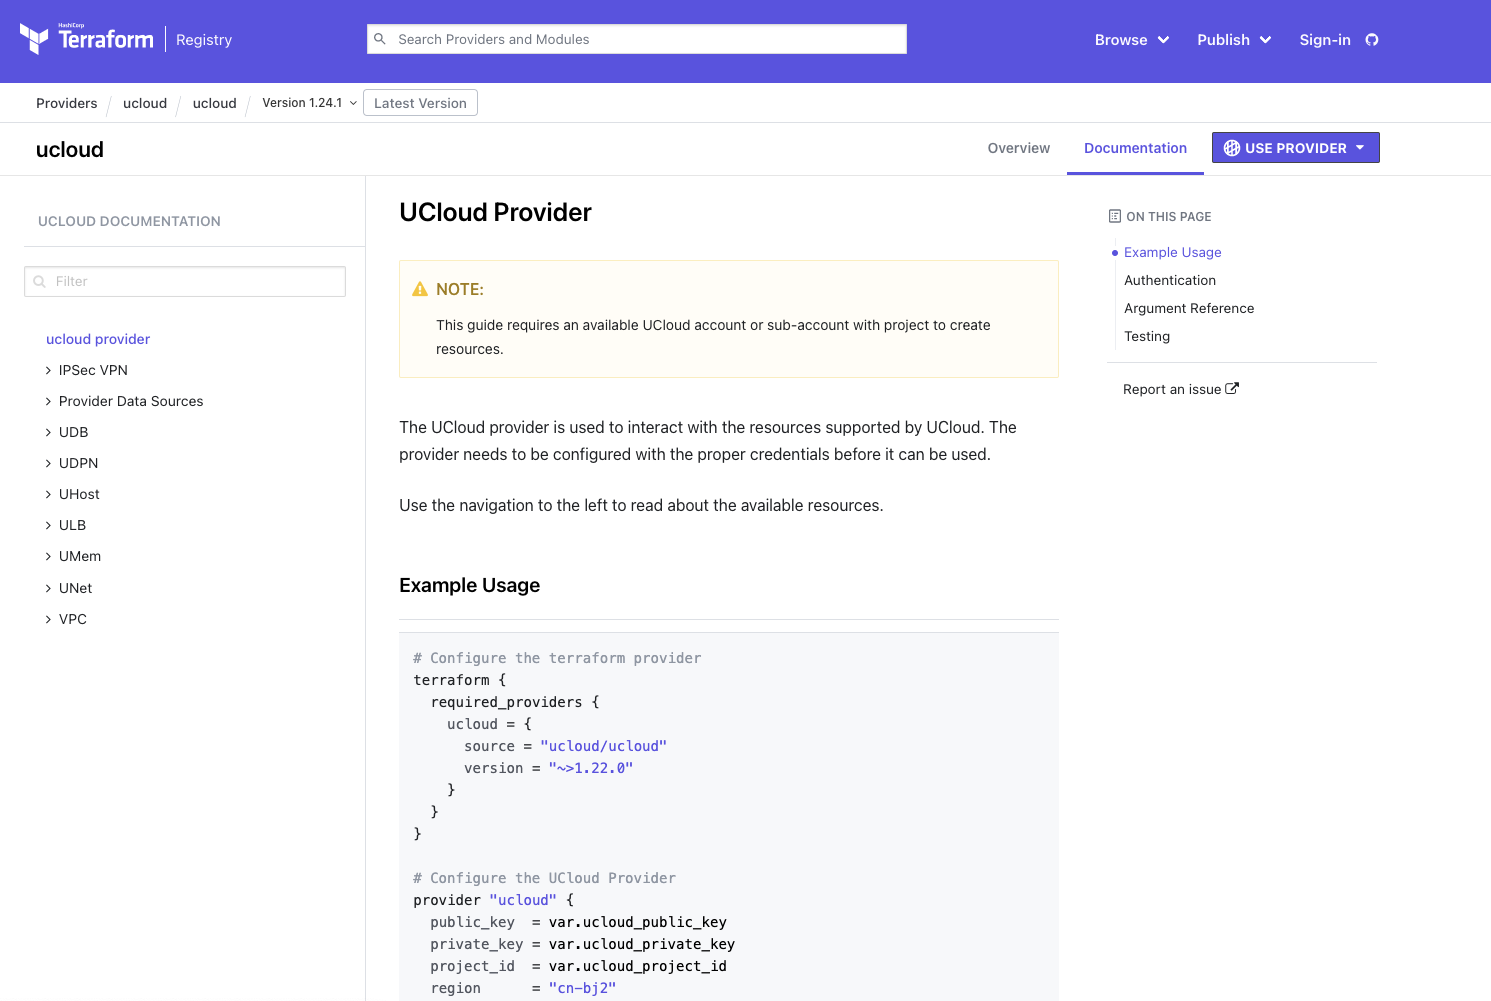Expand the Provider Data Sources chevron
The height and width of the screenshot is (1001, 1491).
[x=48, y=401]
